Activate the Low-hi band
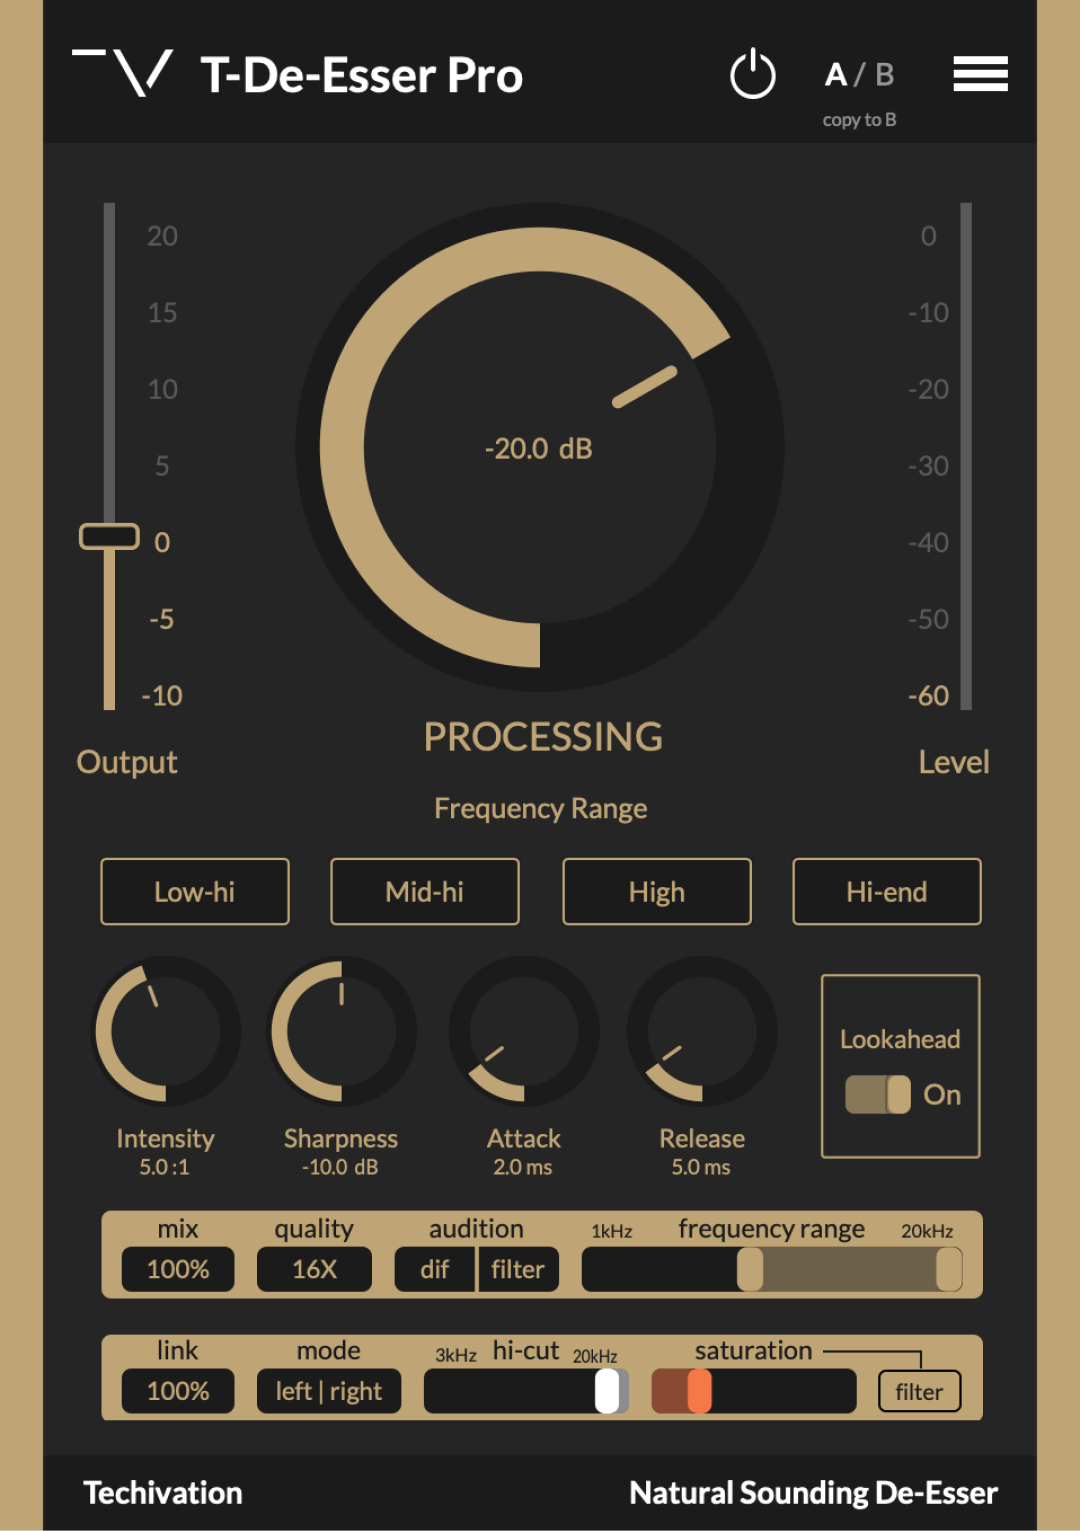Viewport: 1080px width, 1531px height. [194, 891]
